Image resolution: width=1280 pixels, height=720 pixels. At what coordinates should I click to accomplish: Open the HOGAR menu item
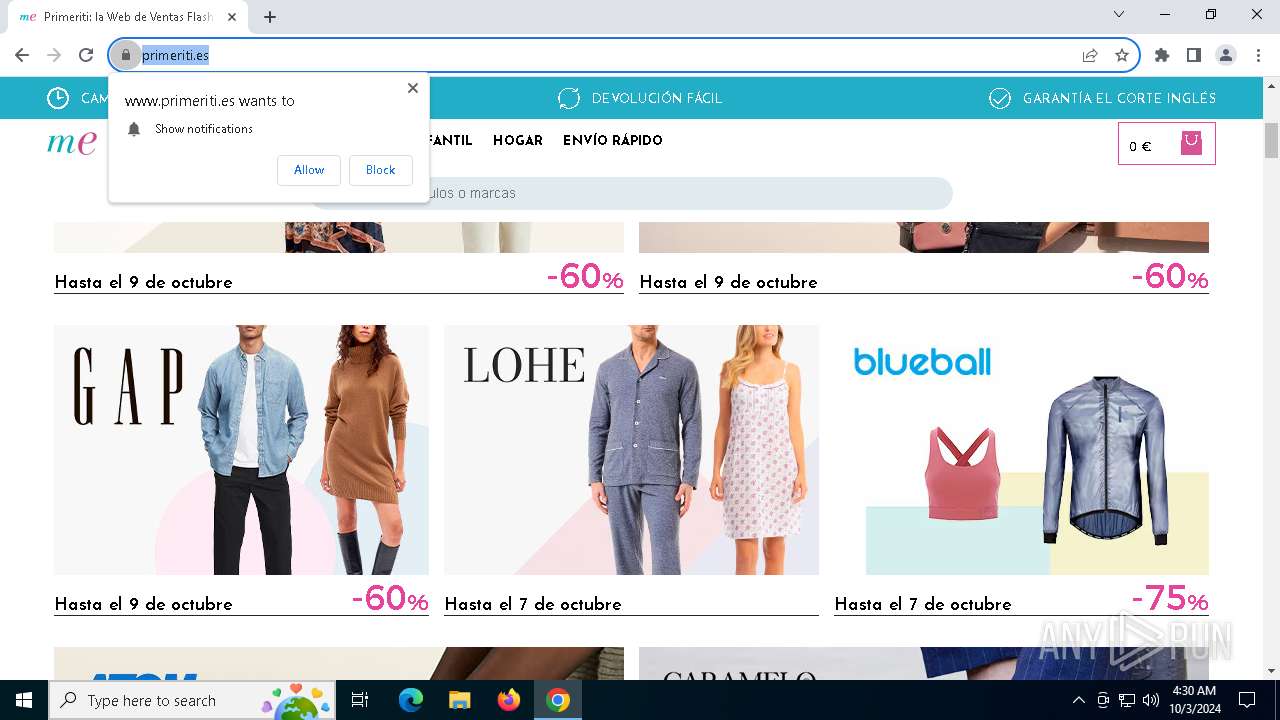click(518, 141)
